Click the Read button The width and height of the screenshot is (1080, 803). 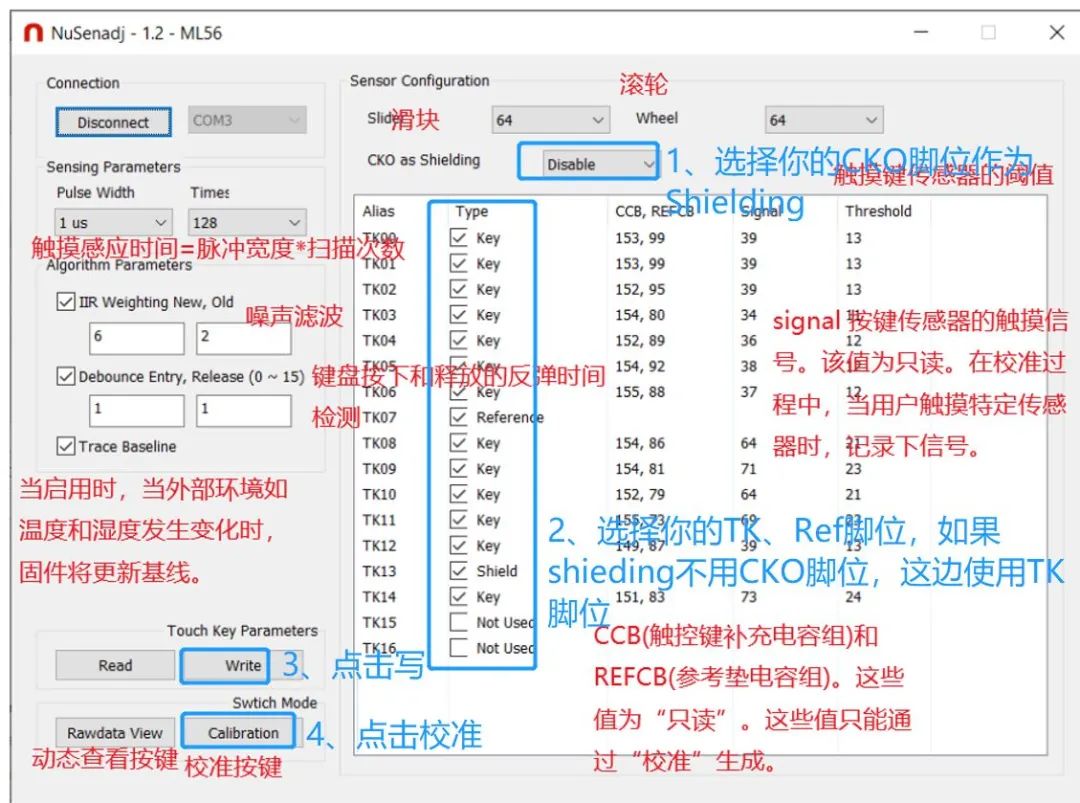pos(115,665)
